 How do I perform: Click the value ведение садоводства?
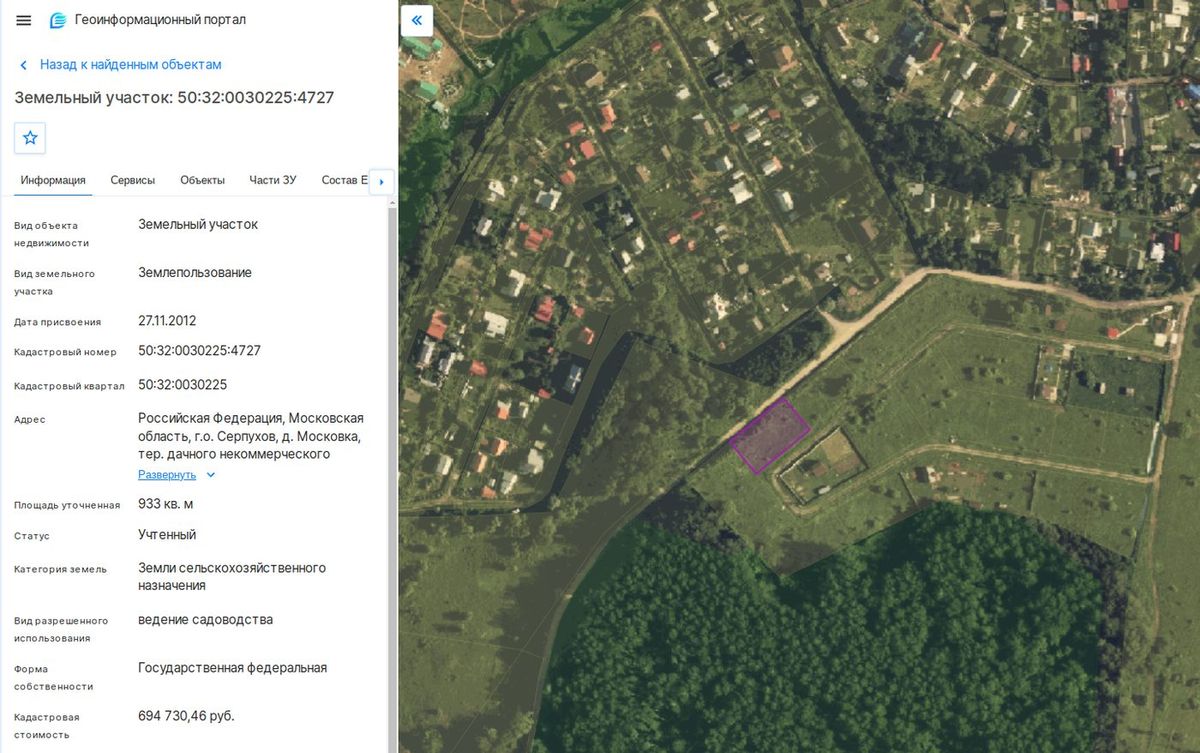tap(206, 620)
